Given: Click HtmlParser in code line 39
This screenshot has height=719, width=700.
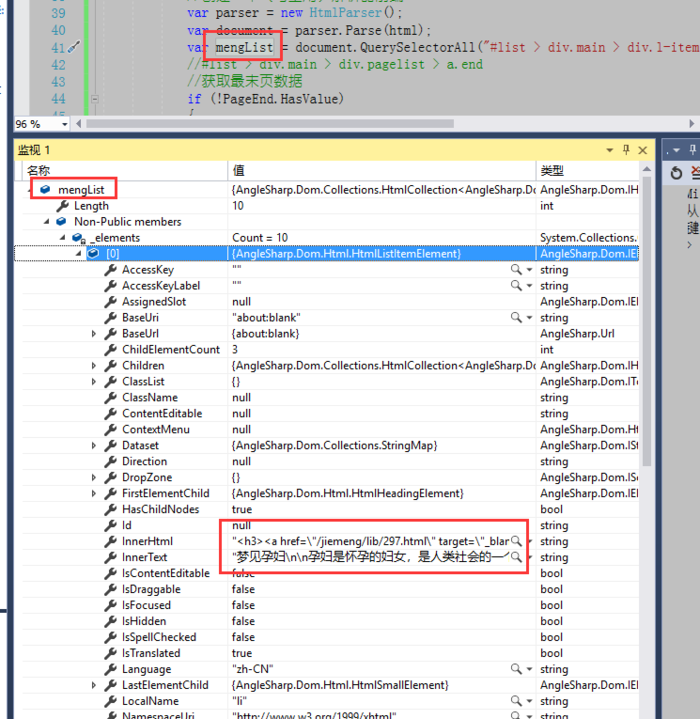Looking at the screenshot, I should [x=345, y=12].
